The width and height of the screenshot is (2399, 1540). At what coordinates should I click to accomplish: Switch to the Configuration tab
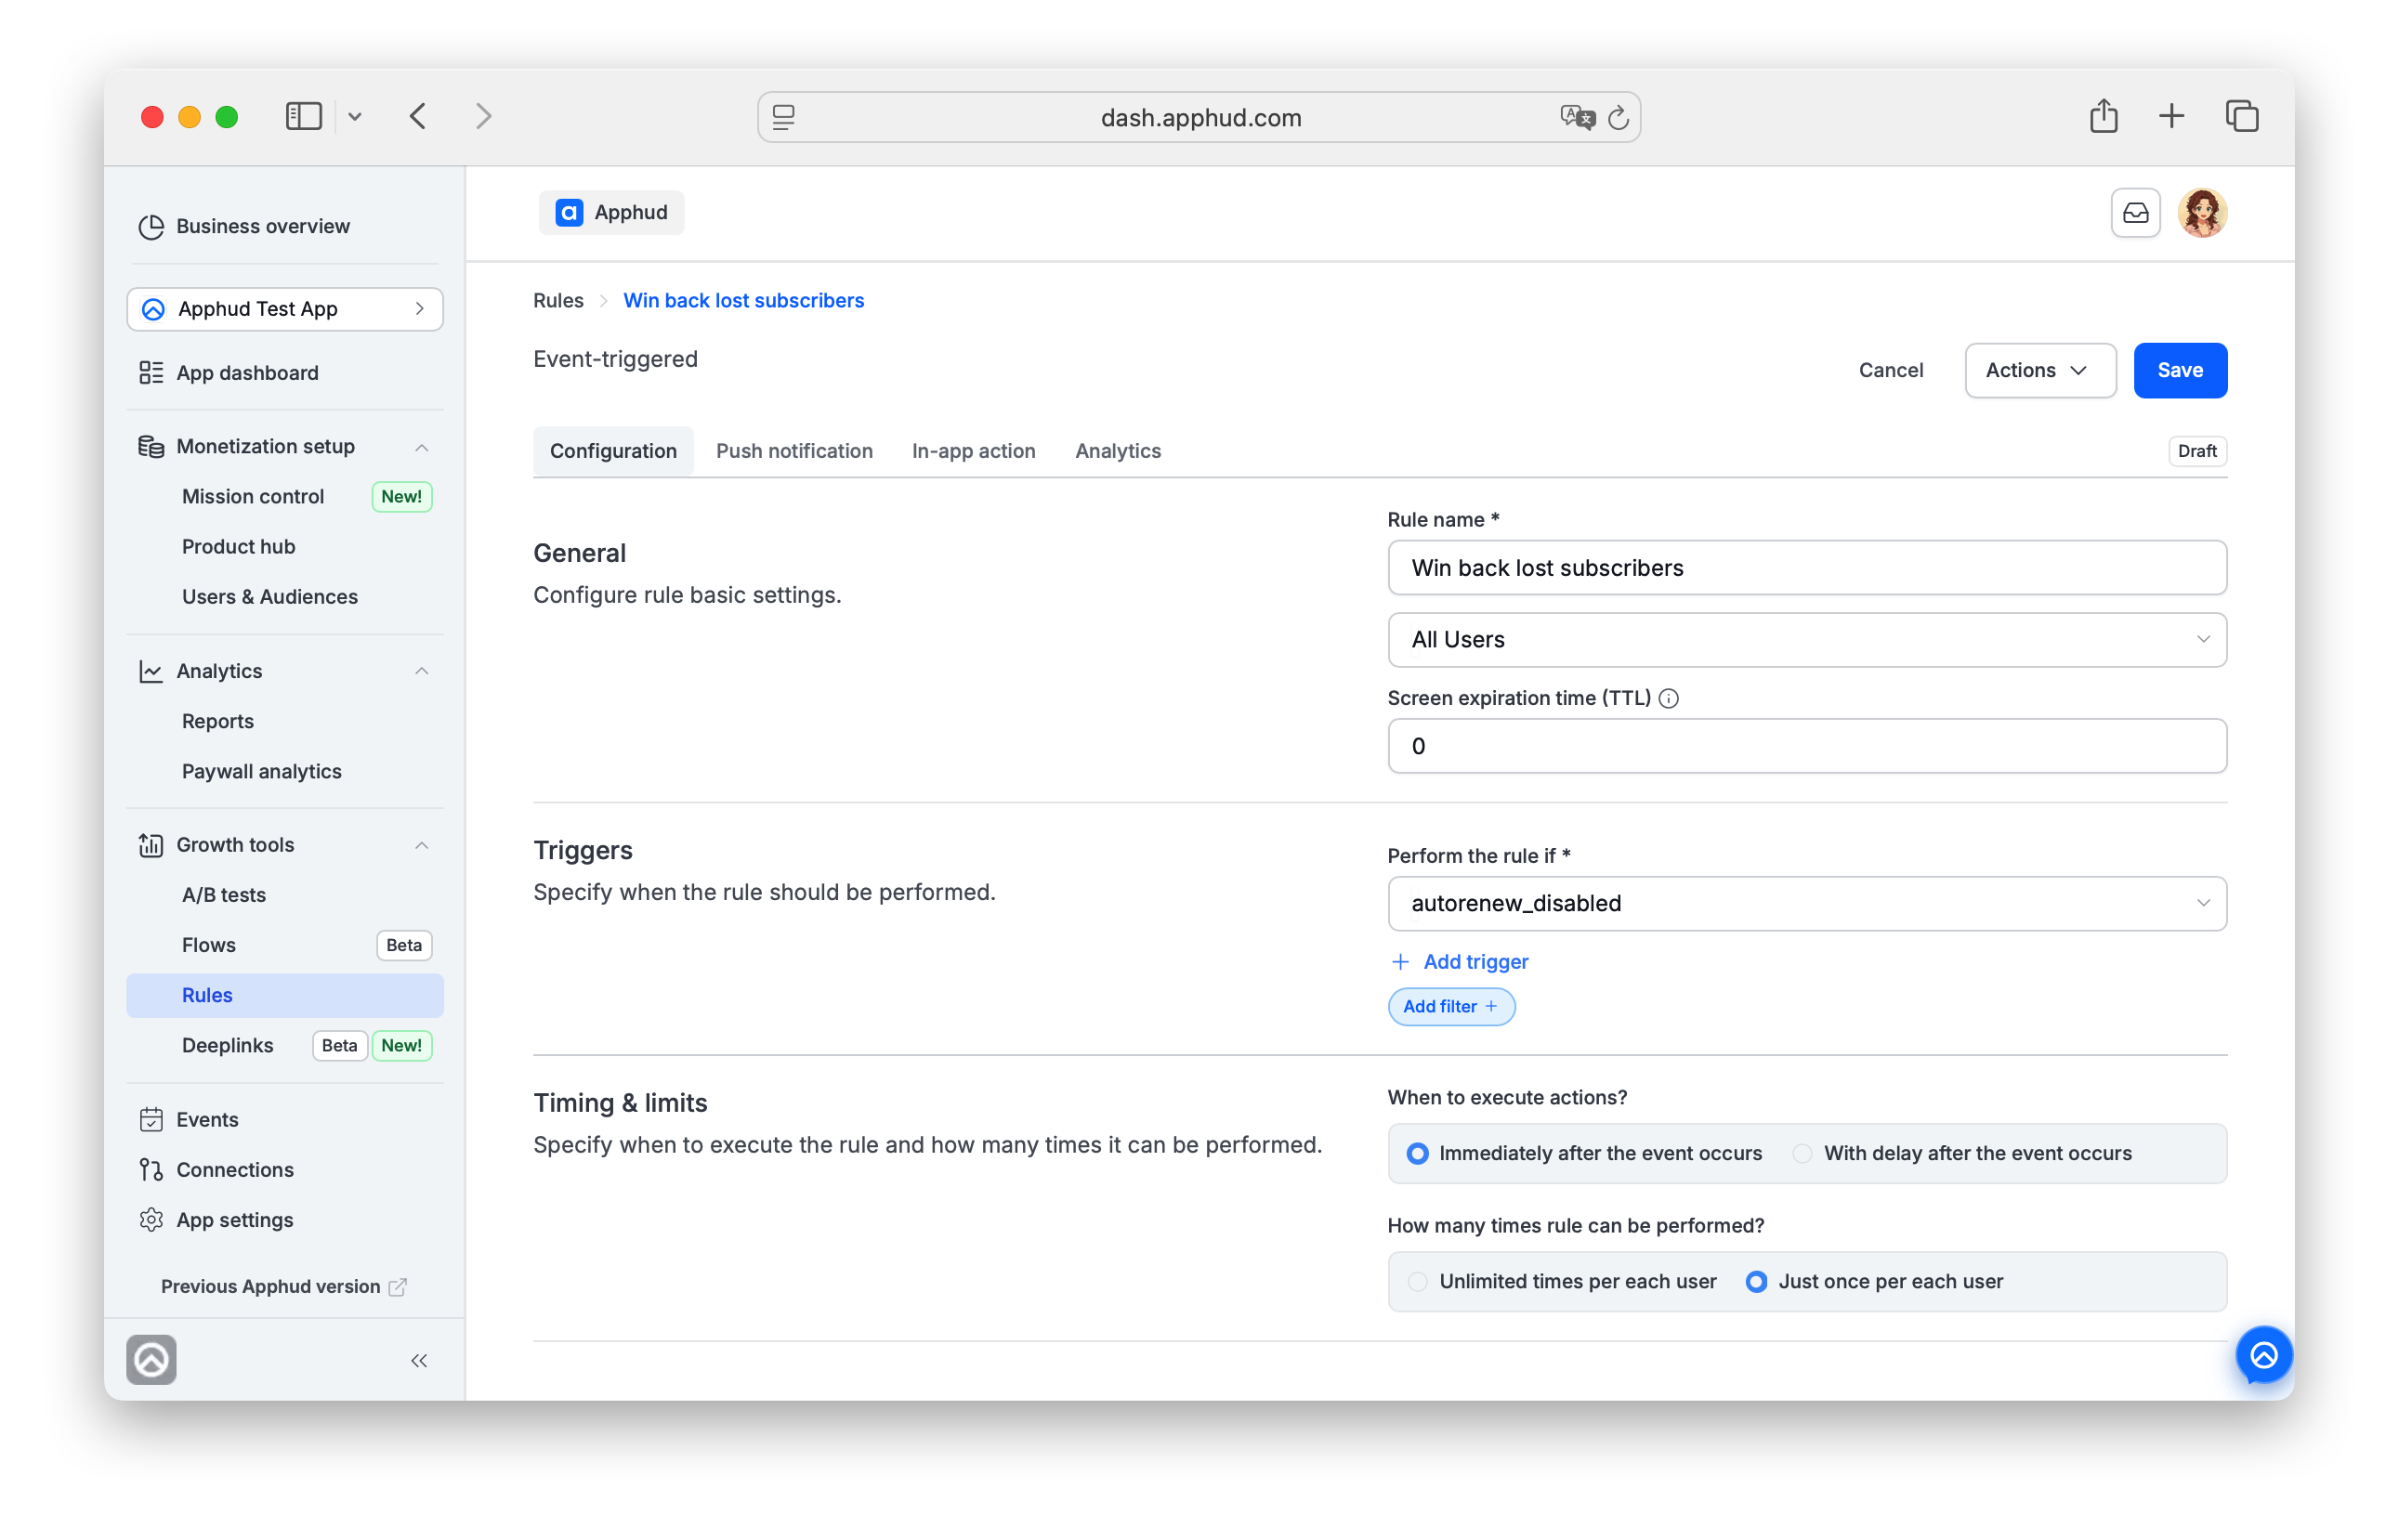tap(613, 451)
